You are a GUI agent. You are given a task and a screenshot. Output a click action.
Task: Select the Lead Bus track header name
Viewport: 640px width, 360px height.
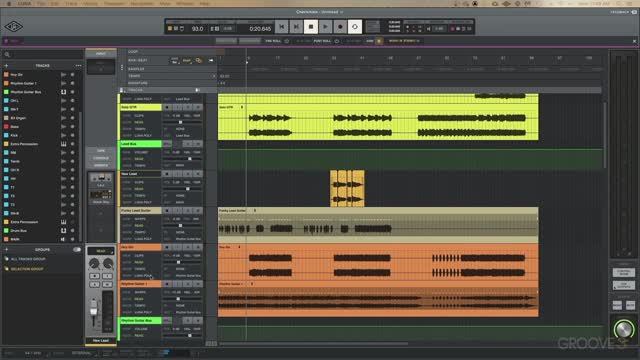(x=141, y=144)
